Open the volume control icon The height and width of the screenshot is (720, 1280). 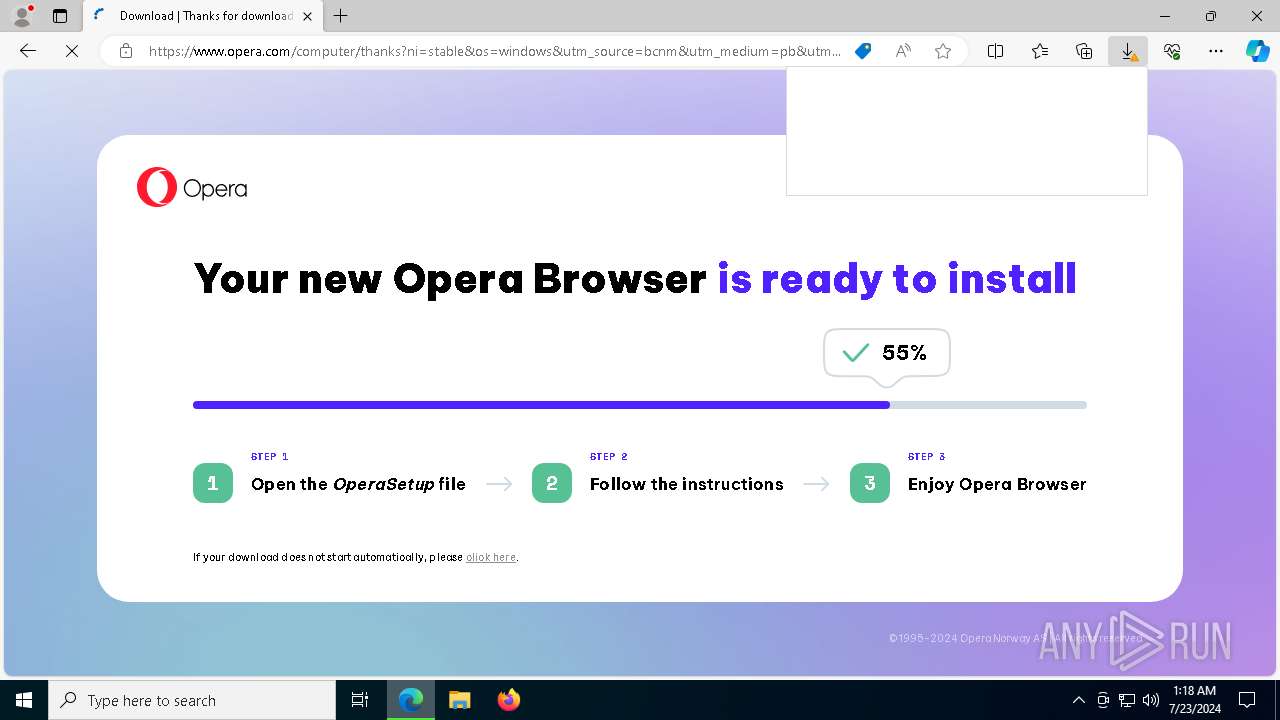tap(1151, 700)
